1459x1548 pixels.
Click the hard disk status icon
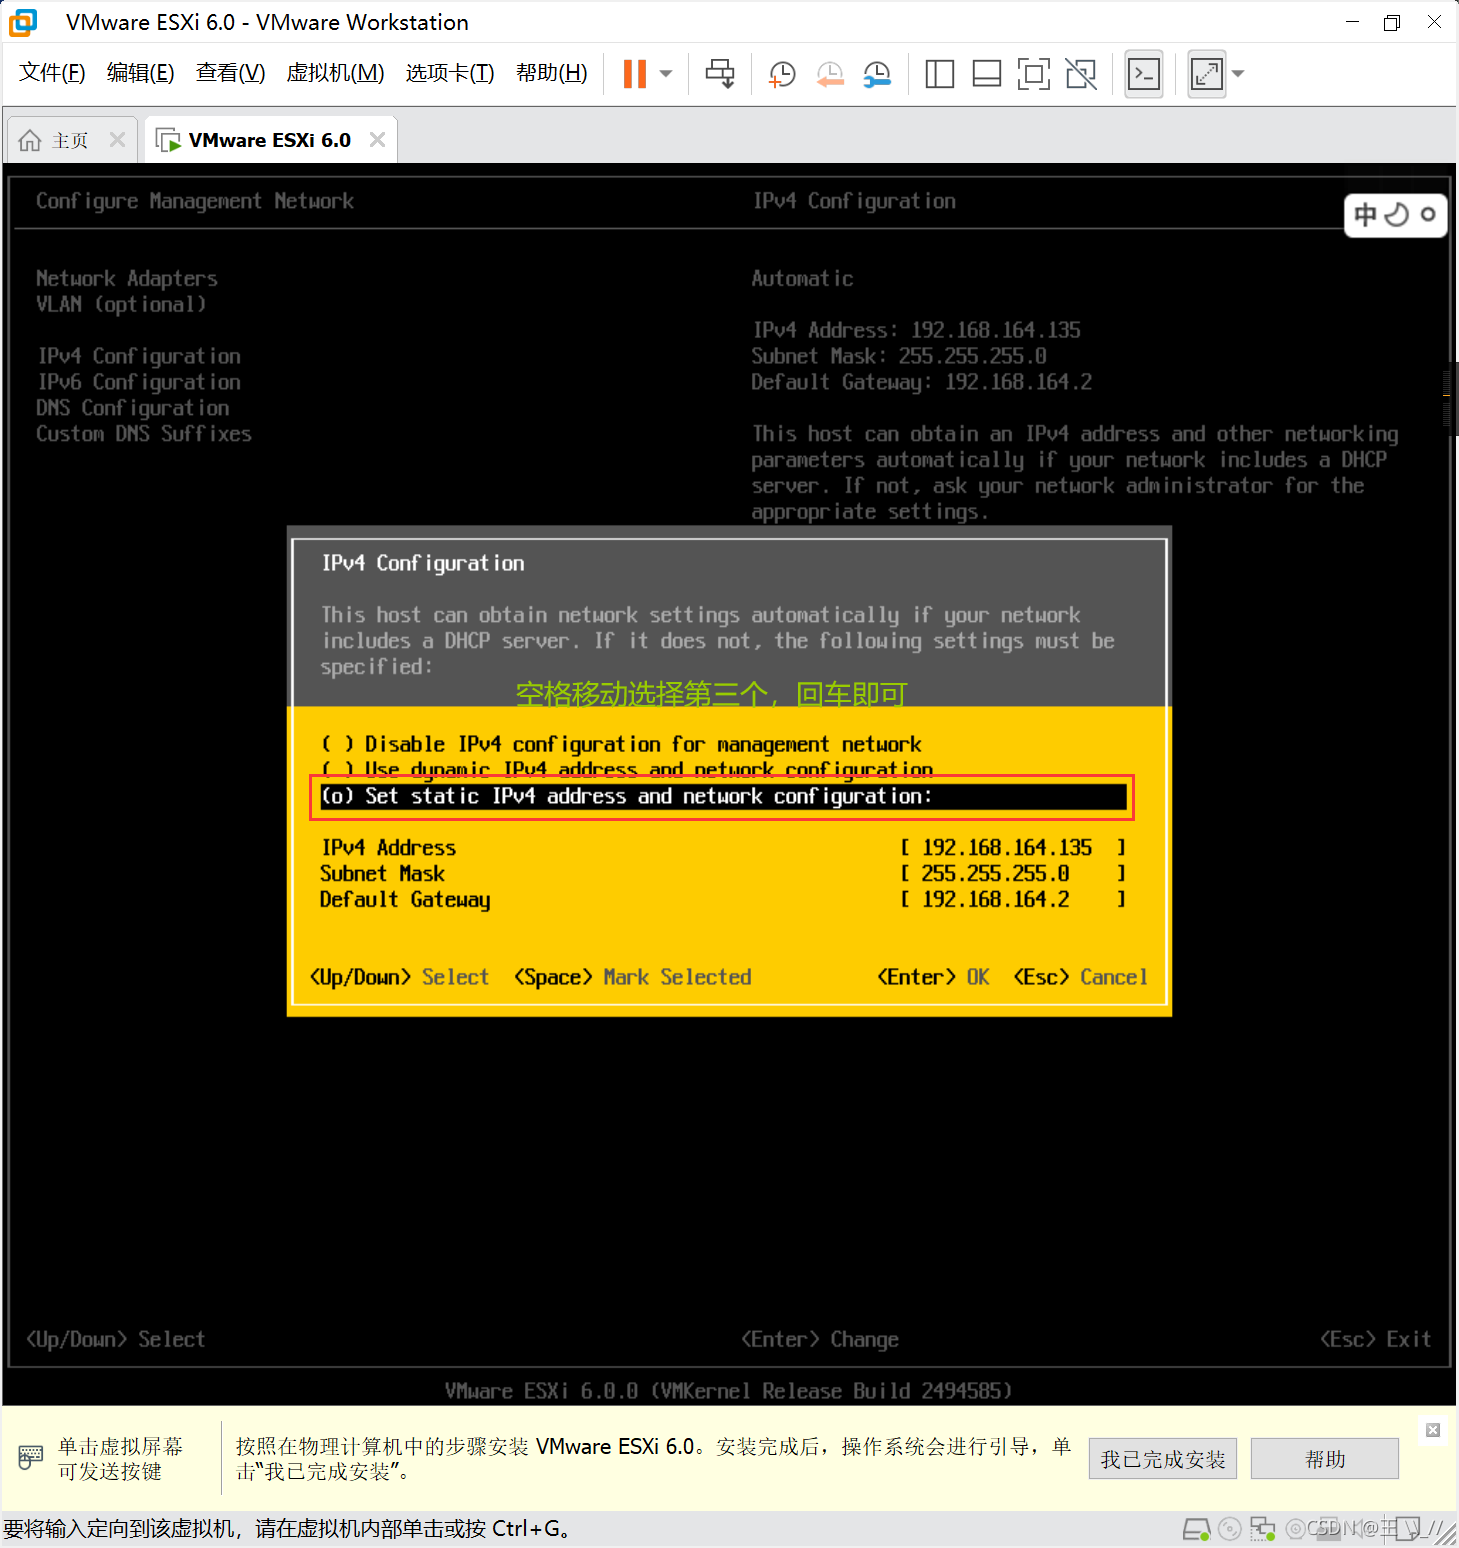pos(1196,1529)
